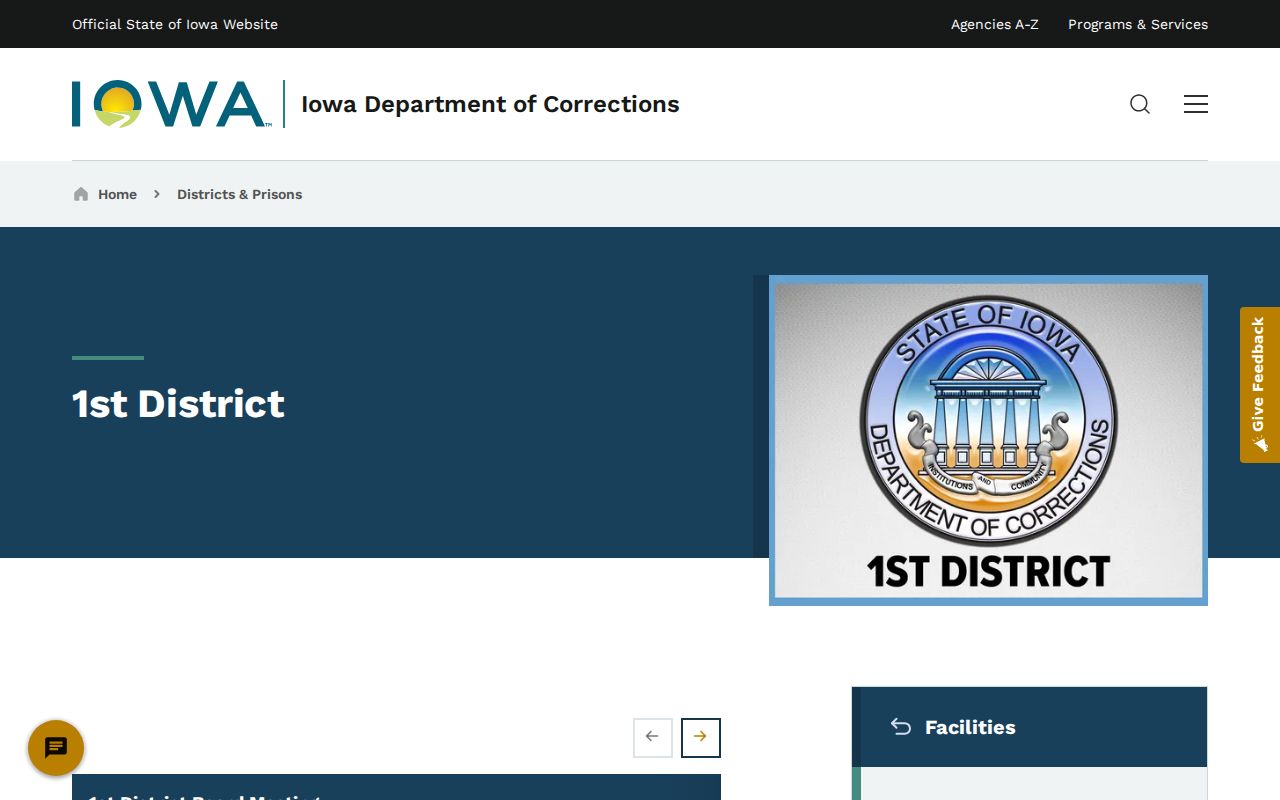The width and height of the screenshot is (1280, 800).
Task: Click the 1st District page heading
Action: [x=178, y=404]
